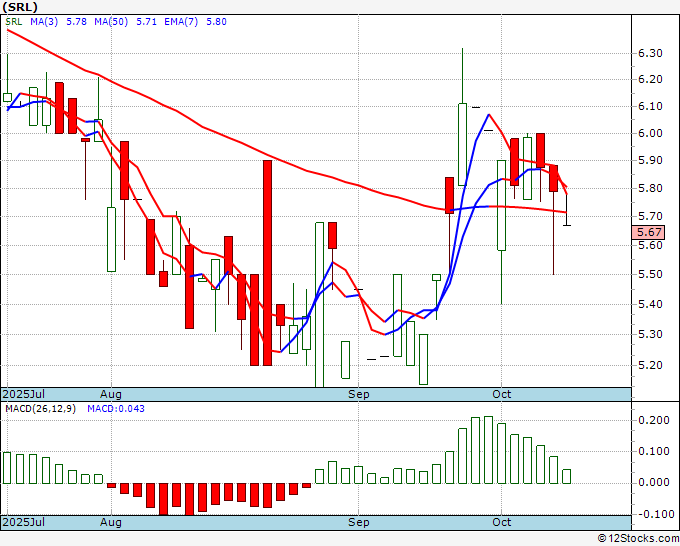Click the EMA(7) legend label
Screen dimensions: 680x546
[181, 22]
